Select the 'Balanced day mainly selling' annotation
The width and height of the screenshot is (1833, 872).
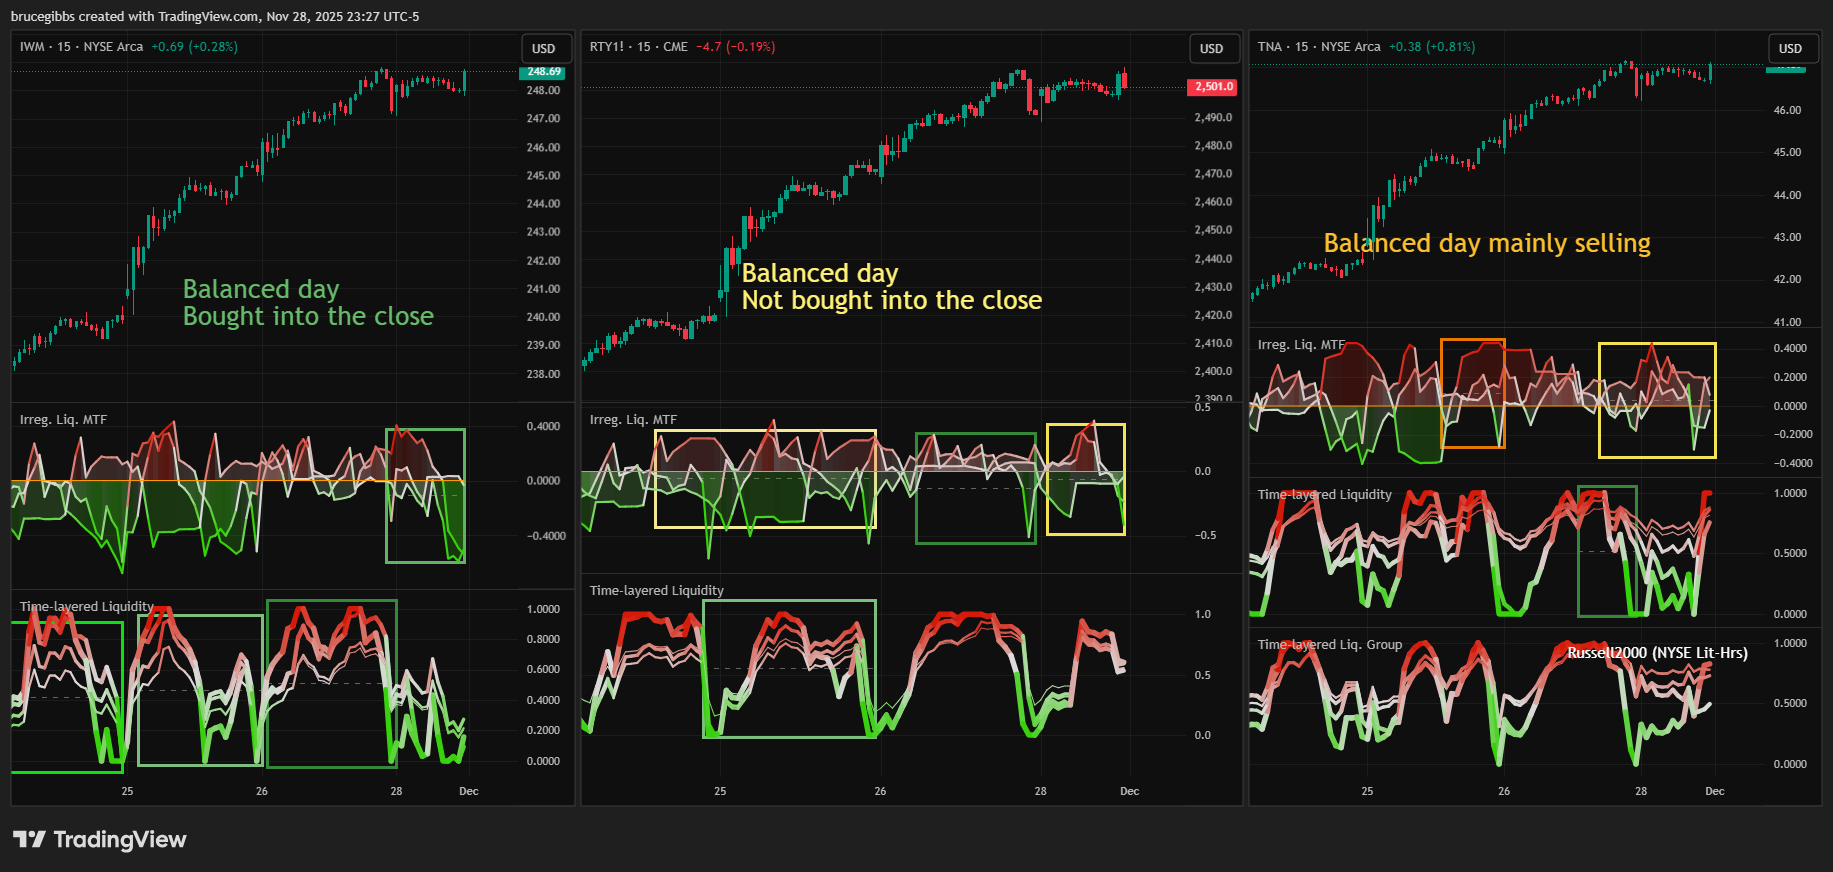(x=1486, y=243)
